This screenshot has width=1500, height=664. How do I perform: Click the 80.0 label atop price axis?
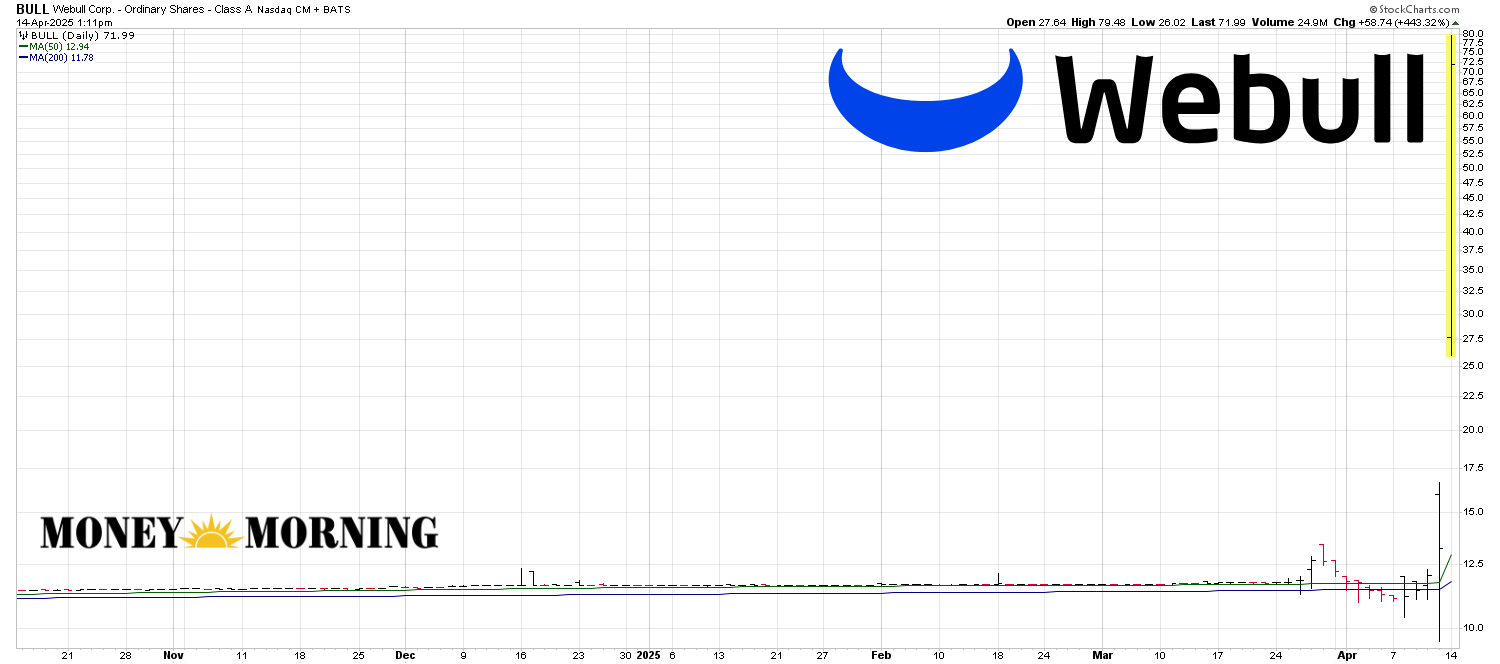[x=1472, y=34]
